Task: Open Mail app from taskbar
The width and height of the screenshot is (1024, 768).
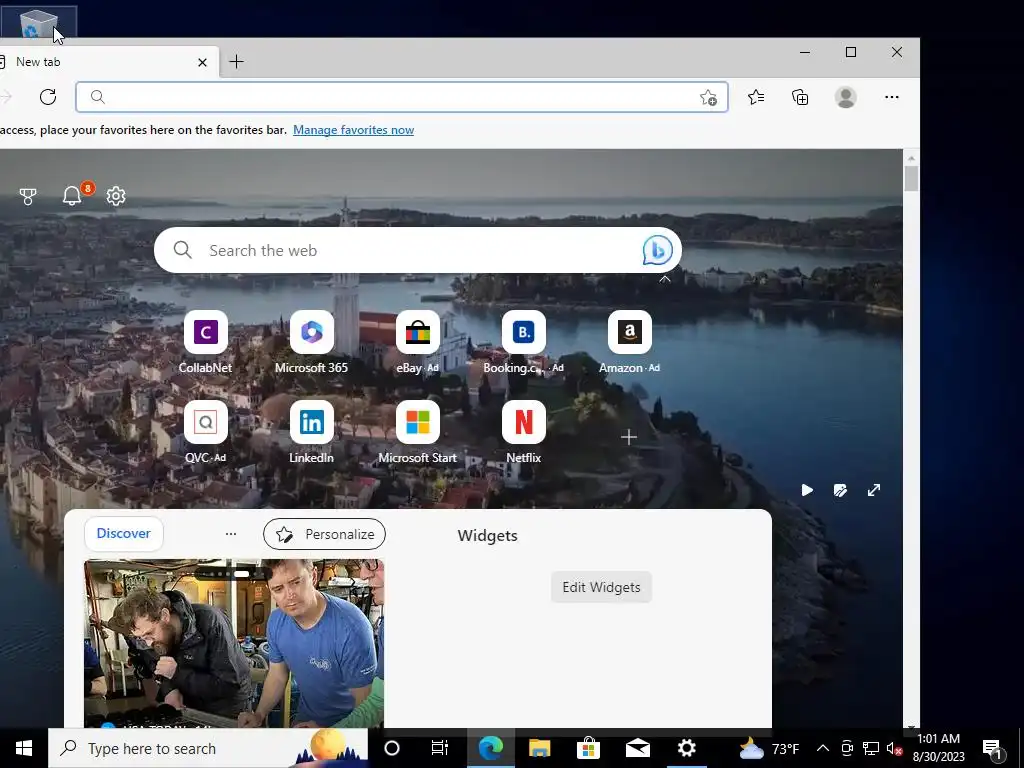Action: (x=637, y=748)
